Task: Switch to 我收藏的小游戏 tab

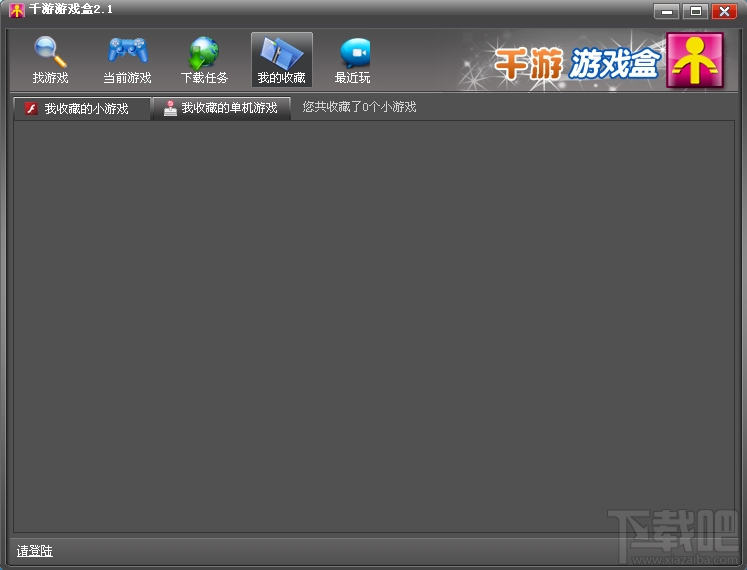Action: tap(82, 109)
